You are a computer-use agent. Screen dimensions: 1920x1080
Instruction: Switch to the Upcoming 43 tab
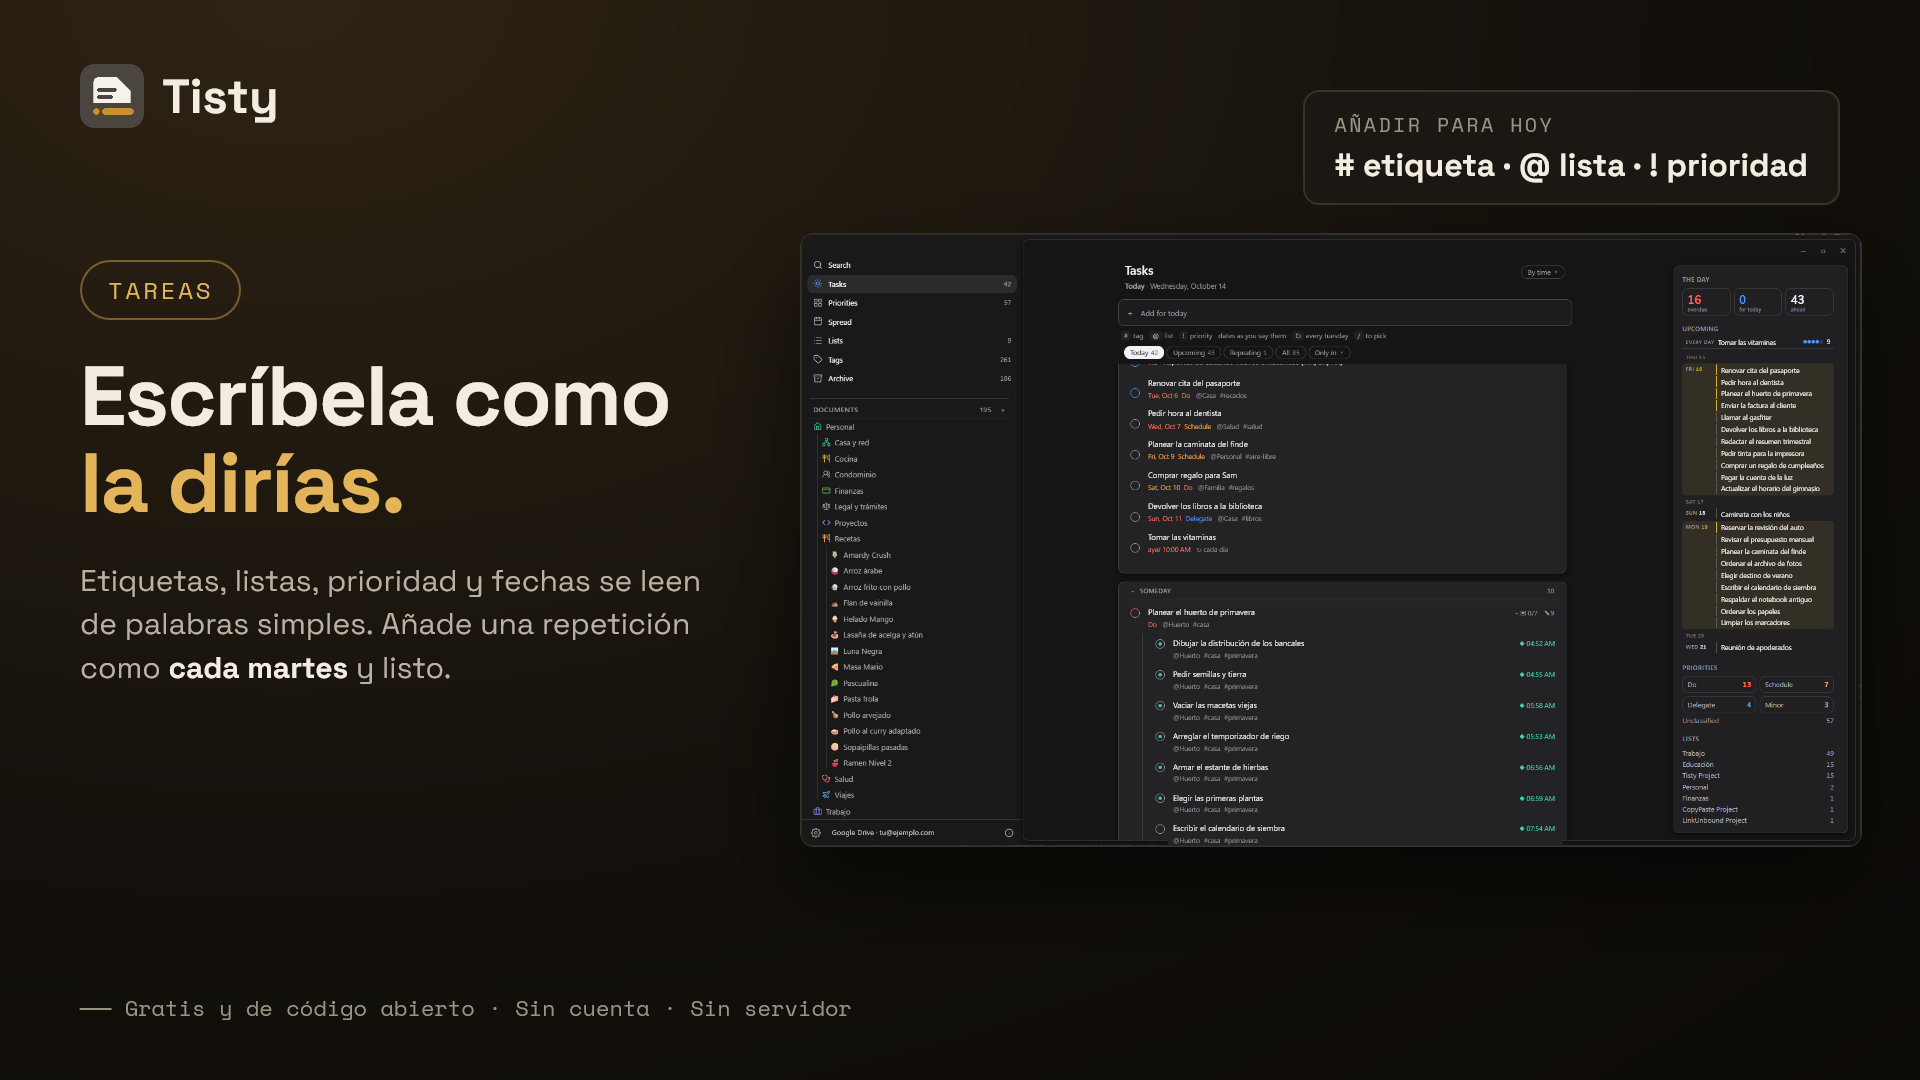1194,353
